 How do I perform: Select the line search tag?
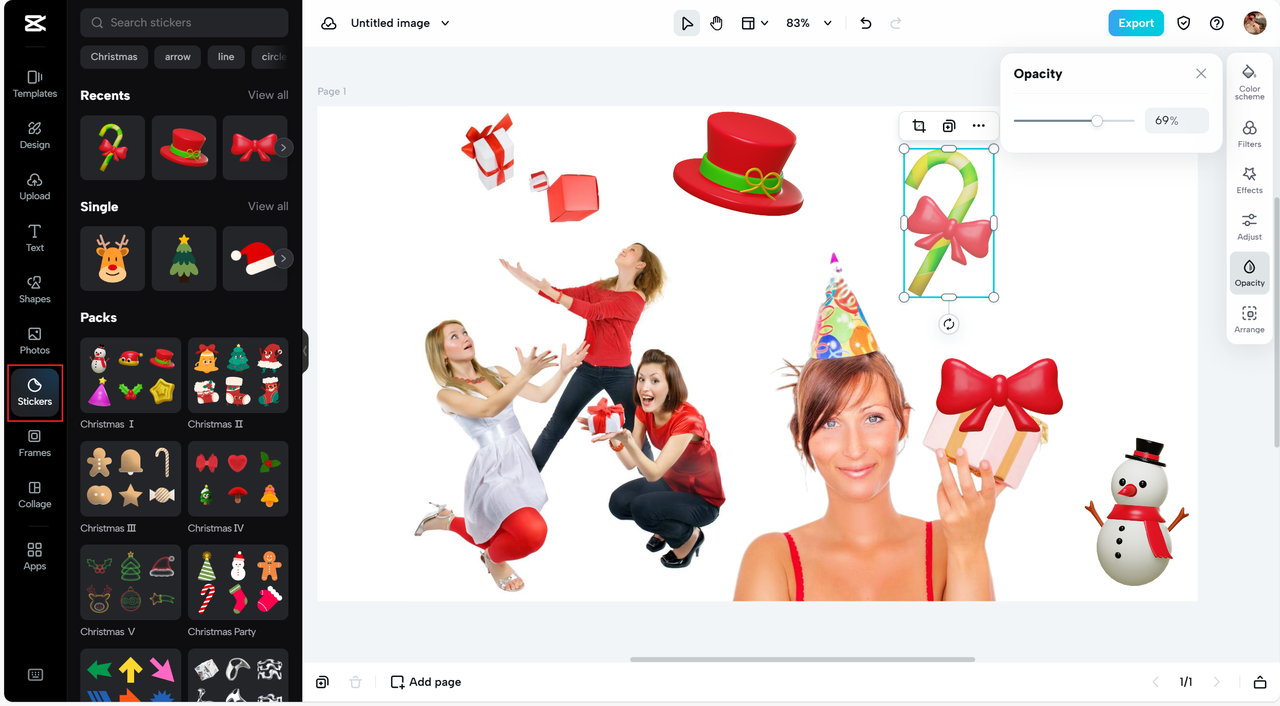tap(226, 57)
